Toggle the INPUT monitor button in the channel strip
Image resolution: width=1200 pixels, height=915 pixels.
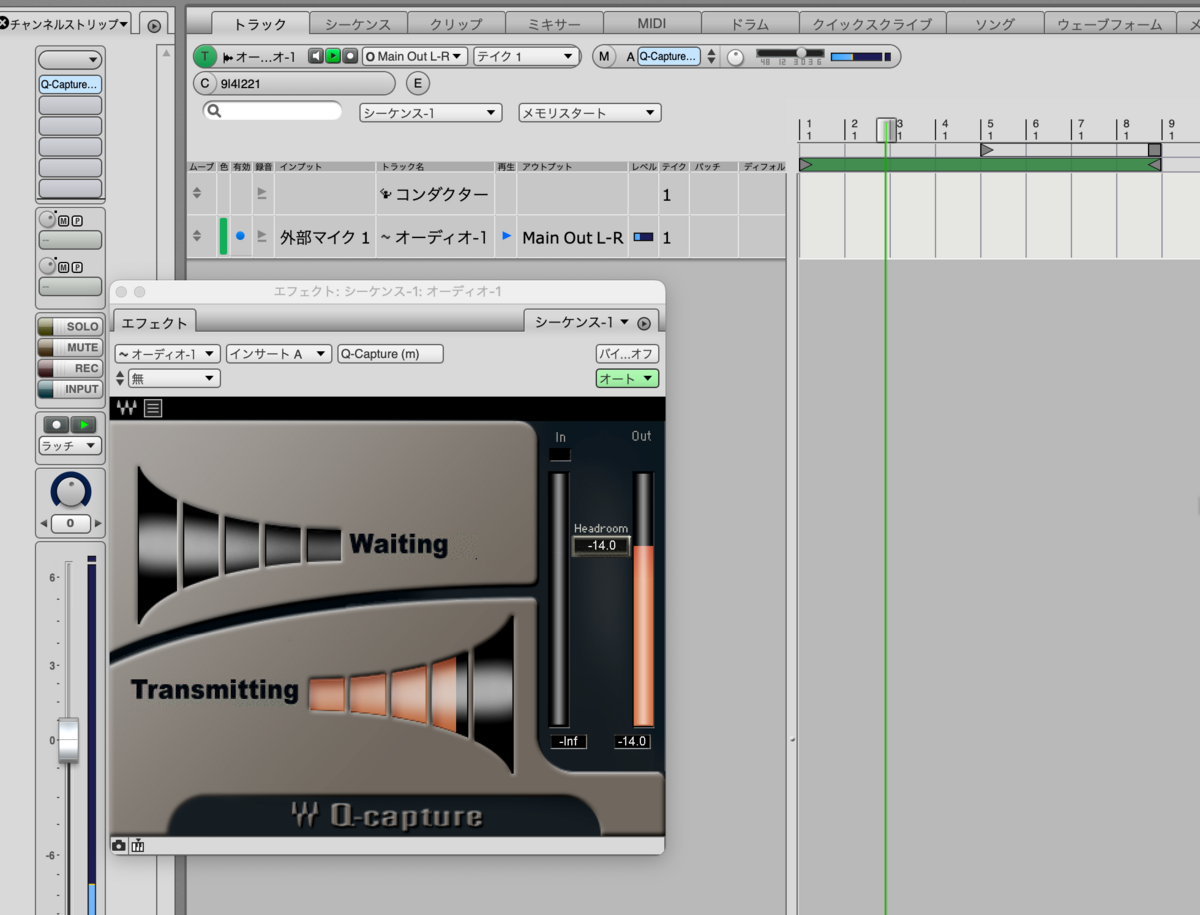[70, 390]
